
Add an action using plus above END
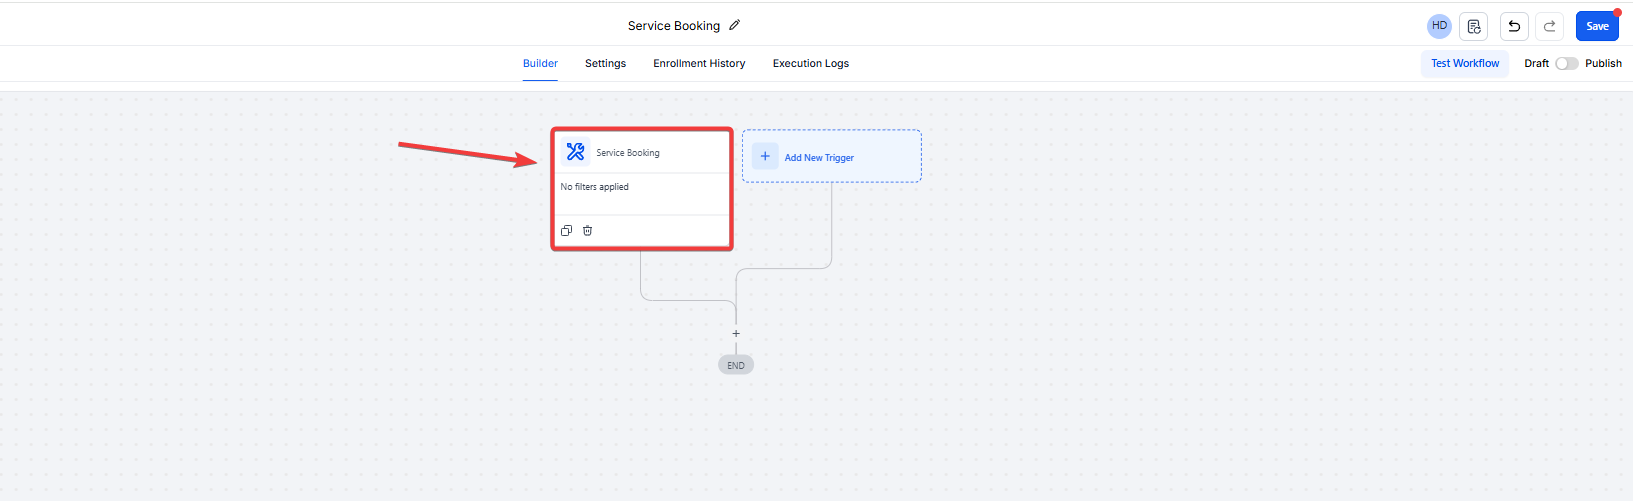pos(736,334)
